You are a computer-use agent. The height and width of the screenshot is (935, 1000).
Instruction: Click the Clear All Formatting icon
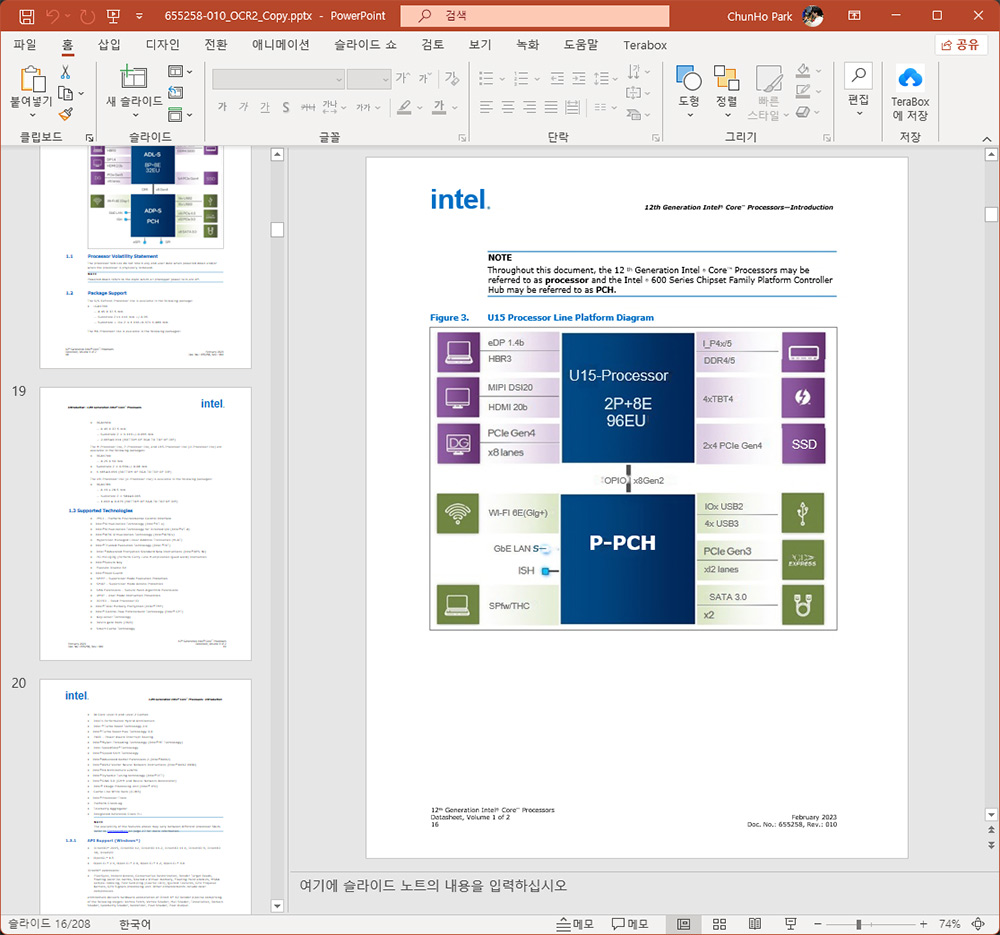click(x=452, y=79)
